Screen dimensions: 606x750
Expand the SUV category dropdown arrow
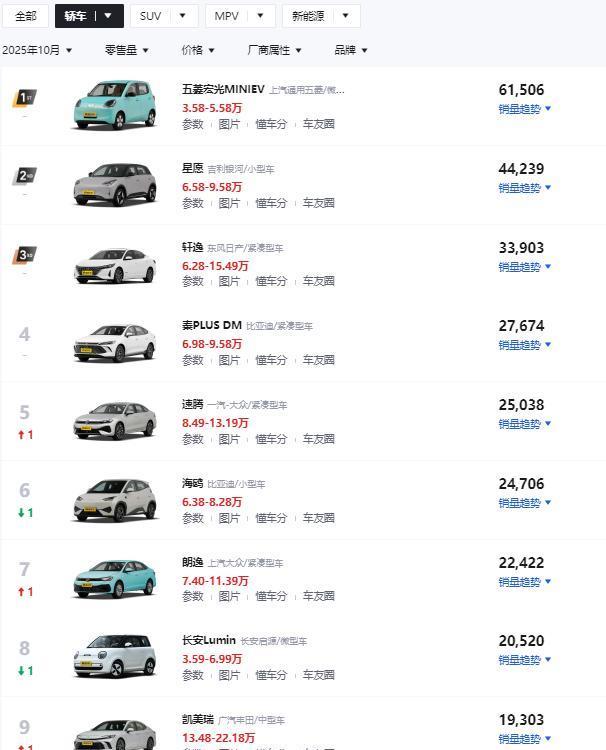point(181,16)
